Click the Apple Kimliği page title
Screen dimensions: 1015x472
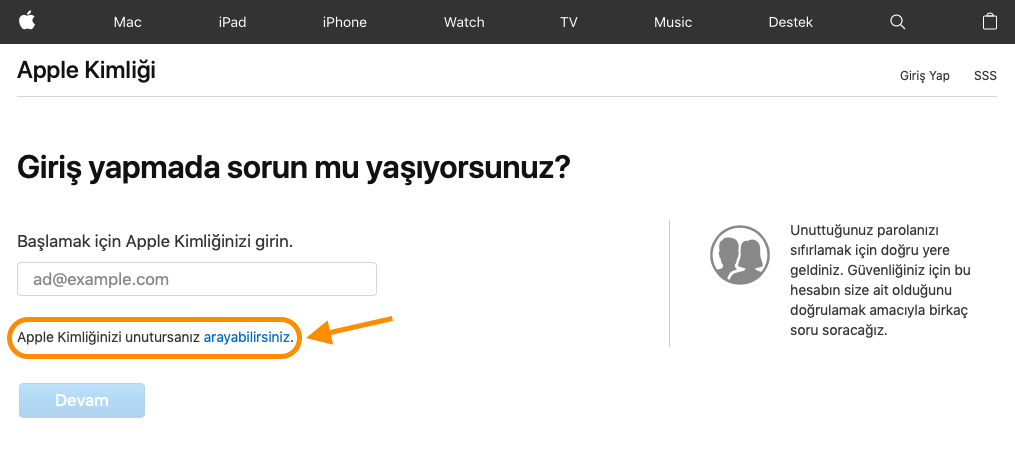click(x=86, y=70)
